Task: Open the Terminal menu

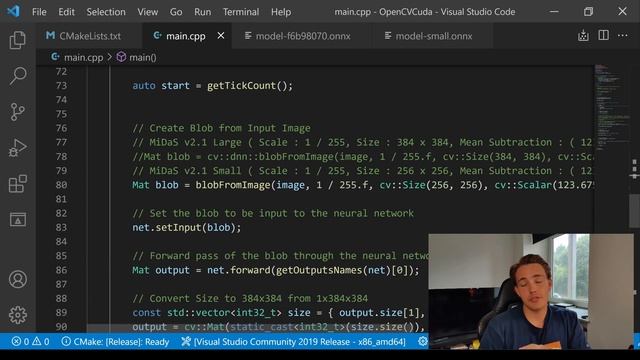Action: click(x=241, y=12)
